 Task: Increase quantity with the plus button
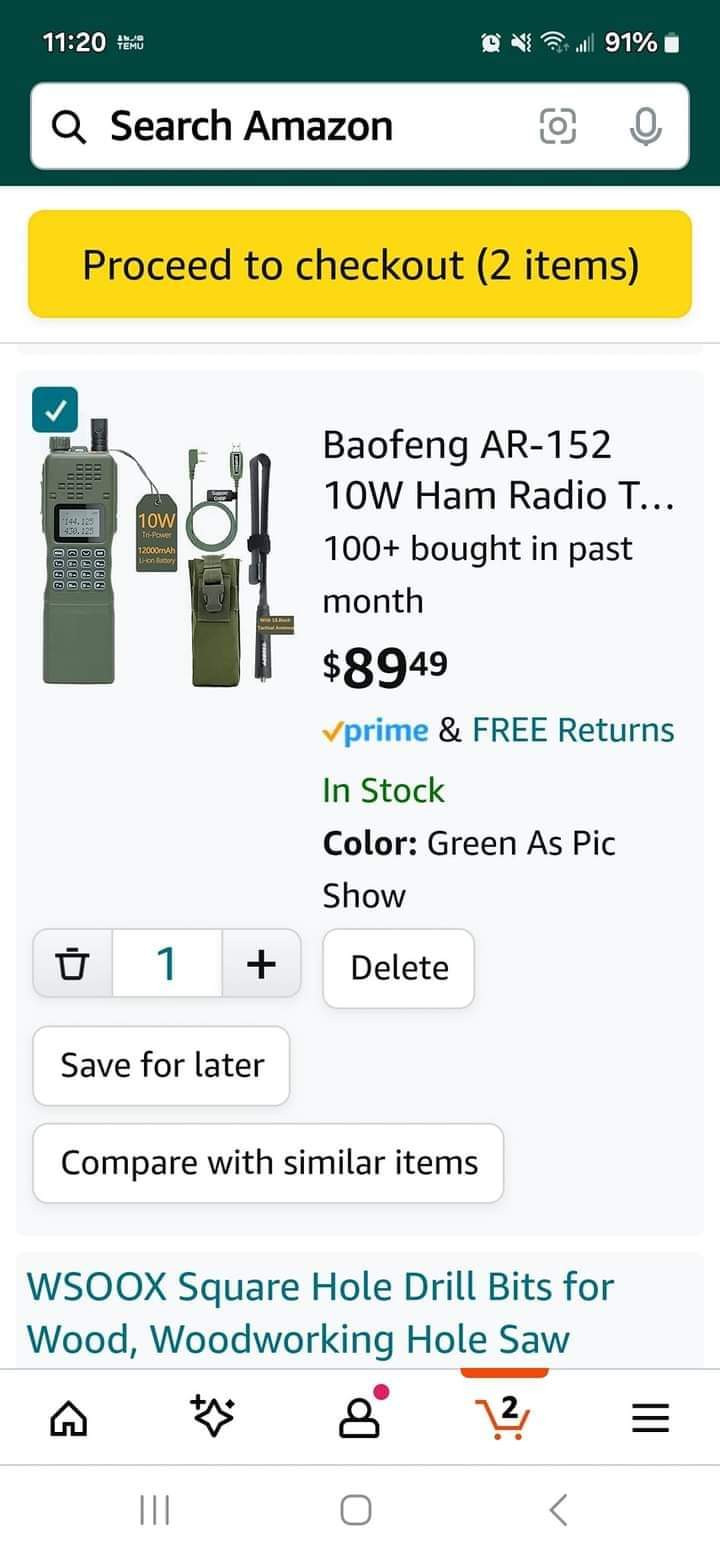pyautogui.click(x=260, y=964)
